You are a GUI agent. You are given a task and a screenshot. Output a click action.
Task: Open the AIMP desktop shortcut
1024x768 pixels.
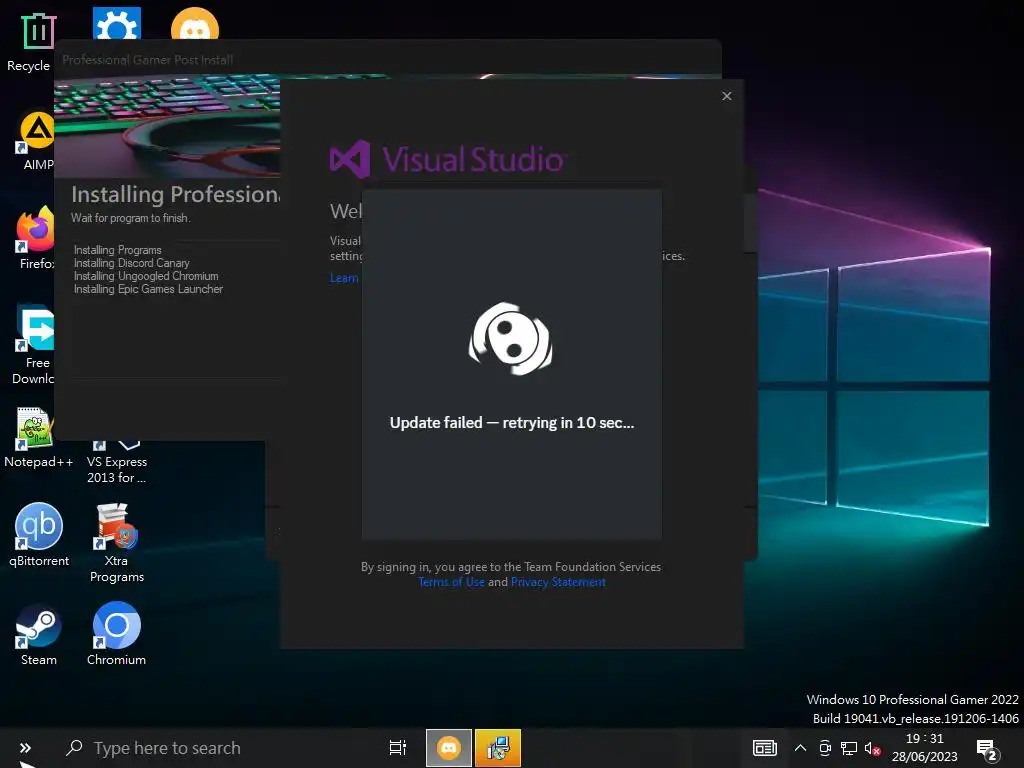click(x=37, y=133)
